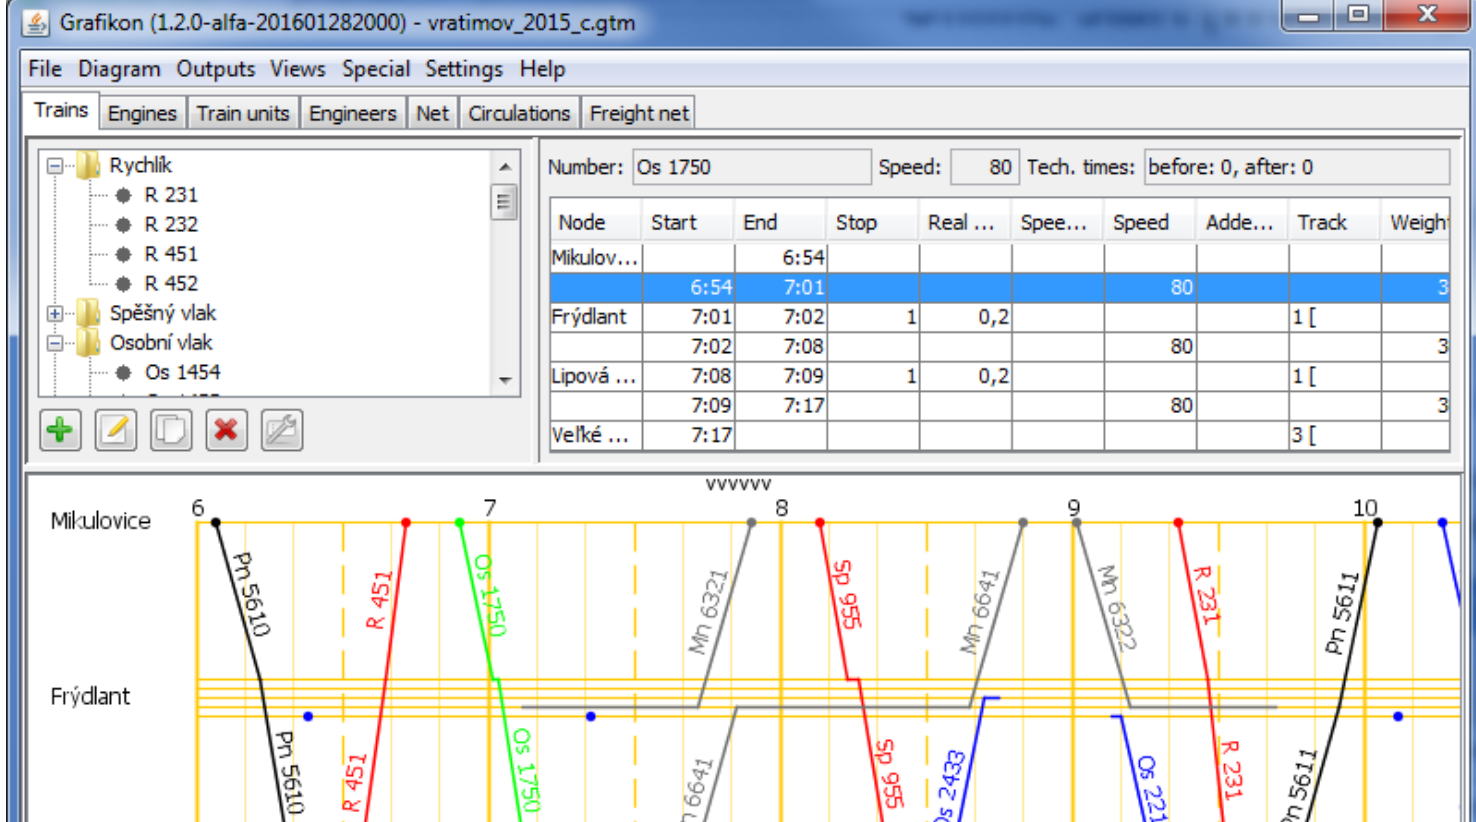Switch to the Engines tab
Image resolution: width=1476 pixels, height=822 pixels.
tap(142, 113)
